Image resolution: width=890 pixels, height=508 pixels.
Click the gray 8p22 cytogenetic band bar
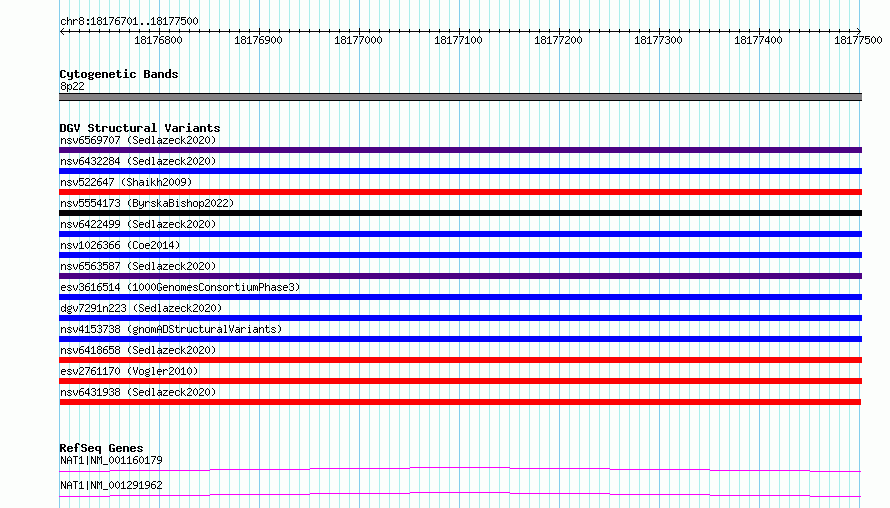coord(460,97)
